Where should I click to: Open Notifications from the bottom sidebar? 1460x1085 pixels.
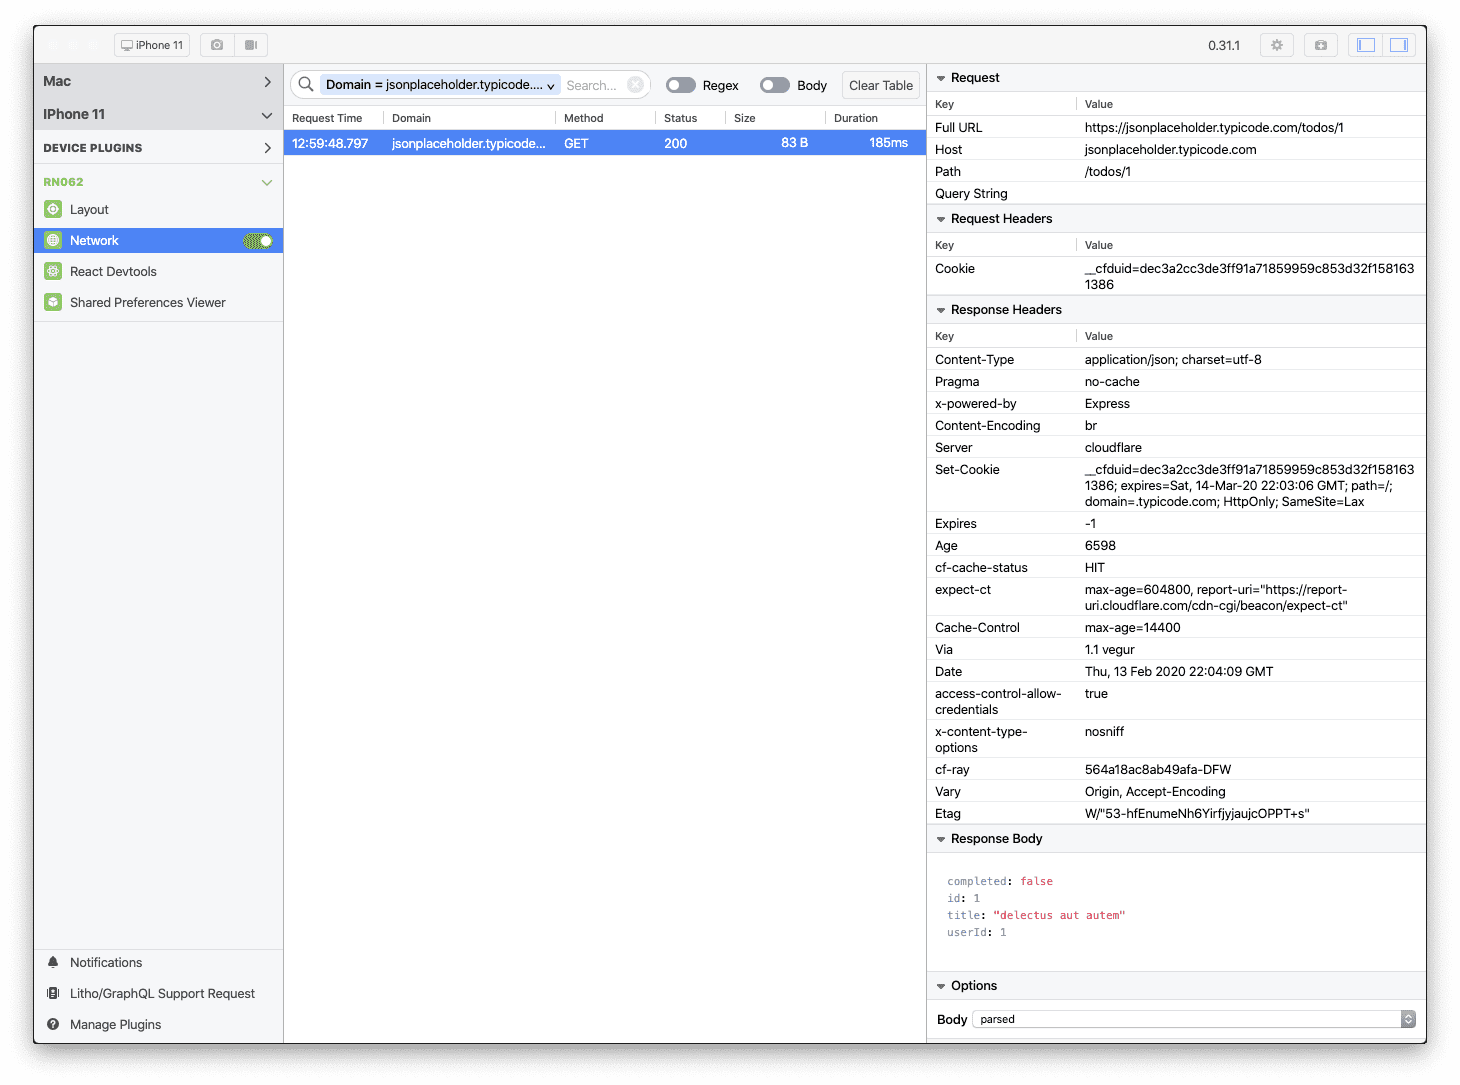tap(106, 962)
